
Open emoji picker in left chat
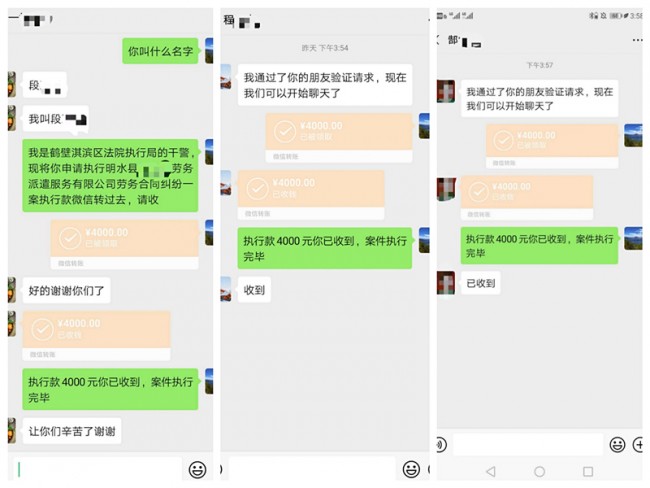pyautogui.click(x=197, y=470)
